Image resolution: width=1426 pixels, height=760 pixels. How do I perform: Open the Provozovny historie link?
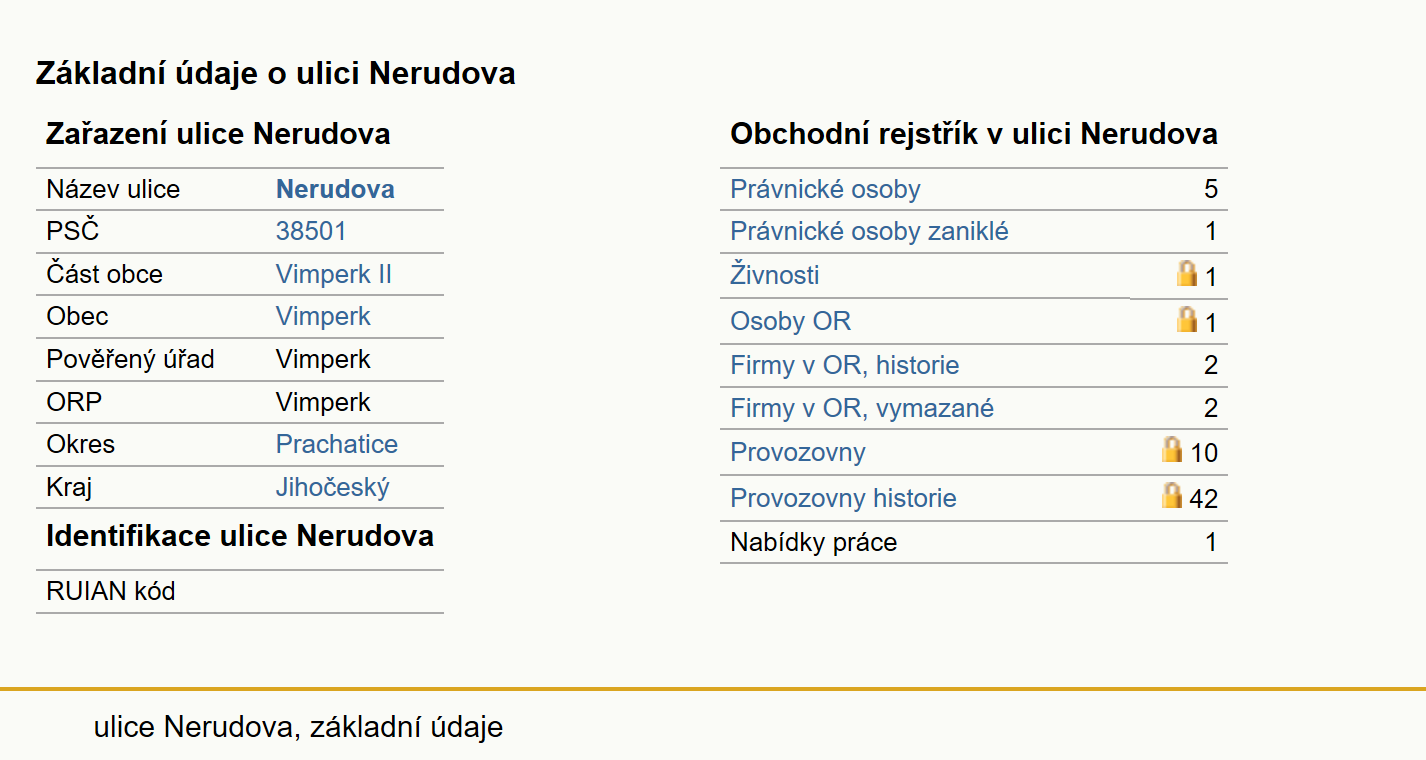coord(843,498)
